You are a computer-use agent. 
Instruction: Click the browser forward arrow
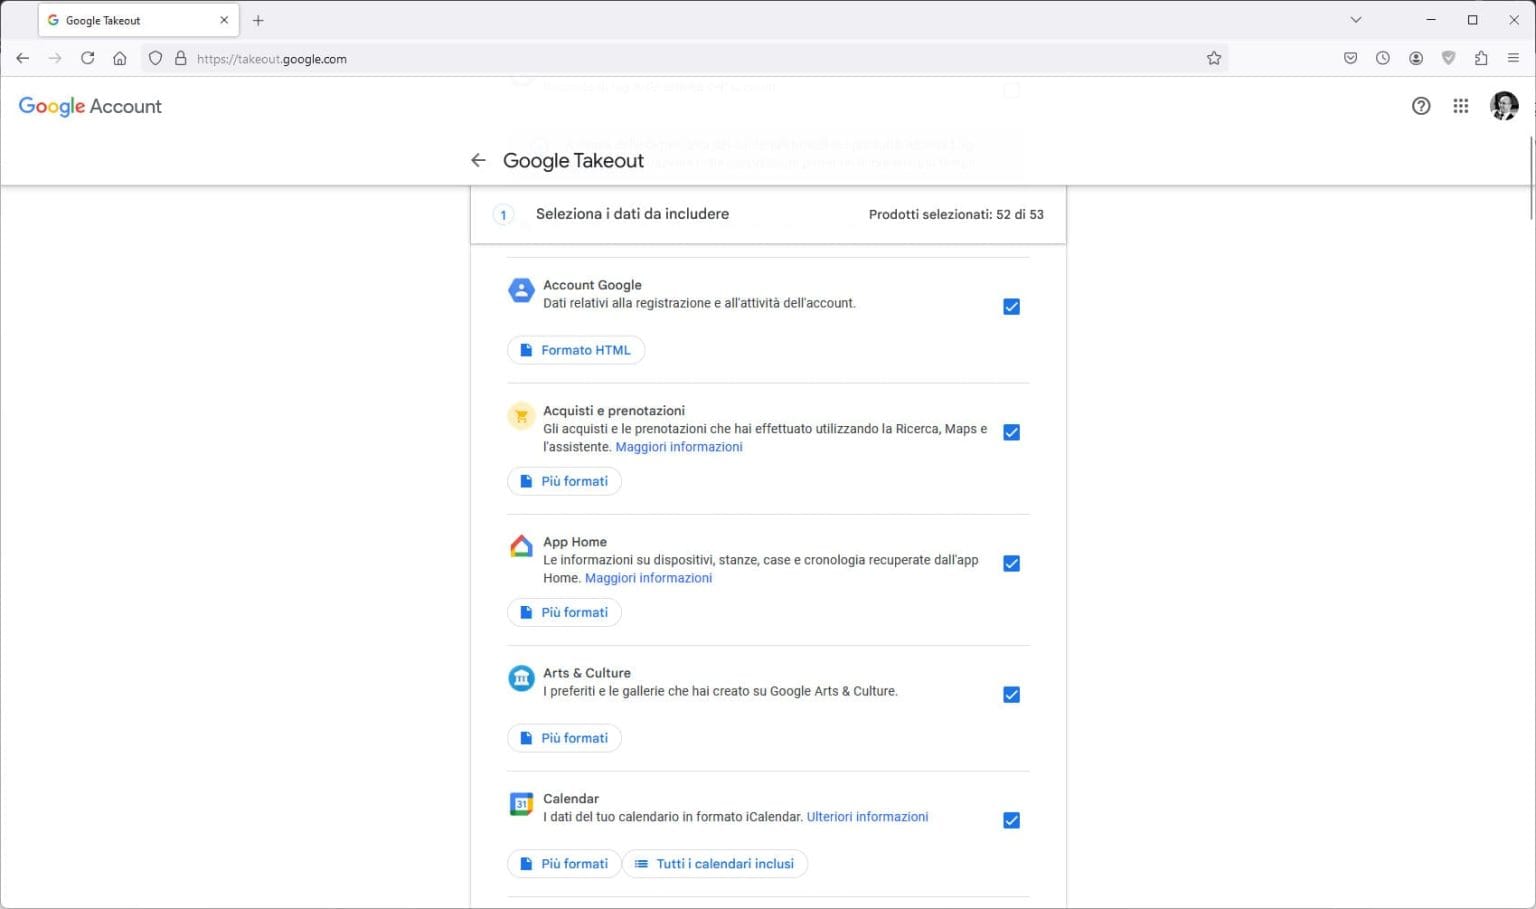point(55,59)
